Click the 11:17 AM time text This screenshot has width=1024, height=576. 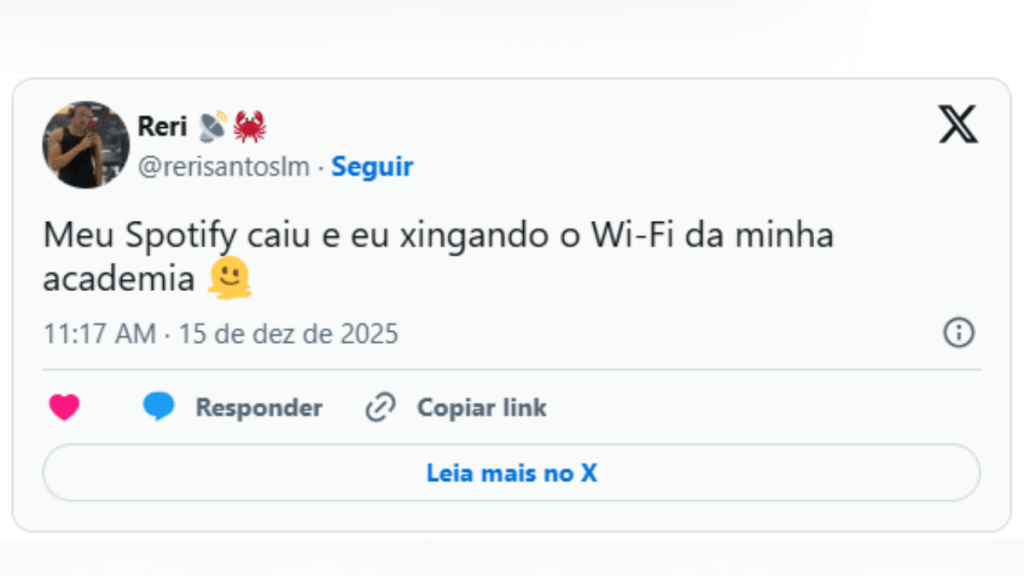point(99,334)
